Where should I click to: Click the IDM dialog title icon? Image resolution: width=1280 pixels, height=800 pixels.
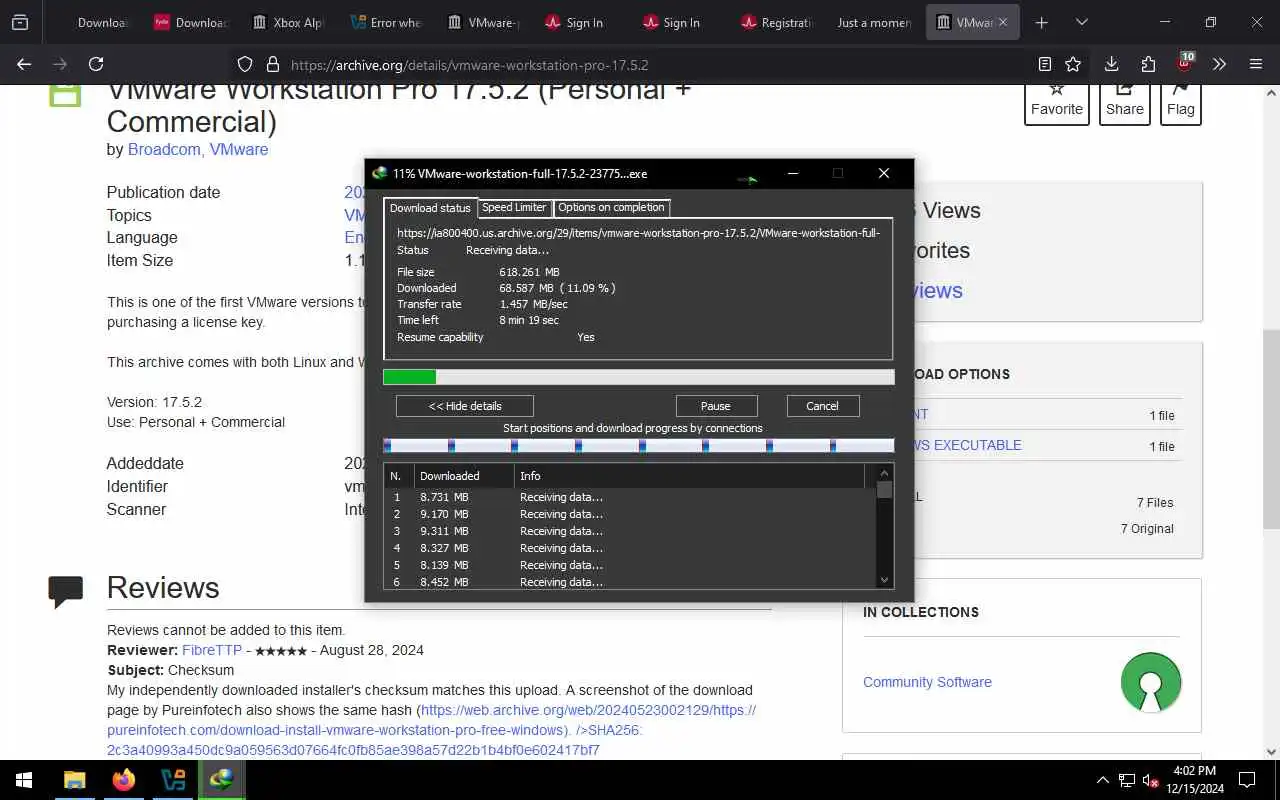click(x=379, y=173)
